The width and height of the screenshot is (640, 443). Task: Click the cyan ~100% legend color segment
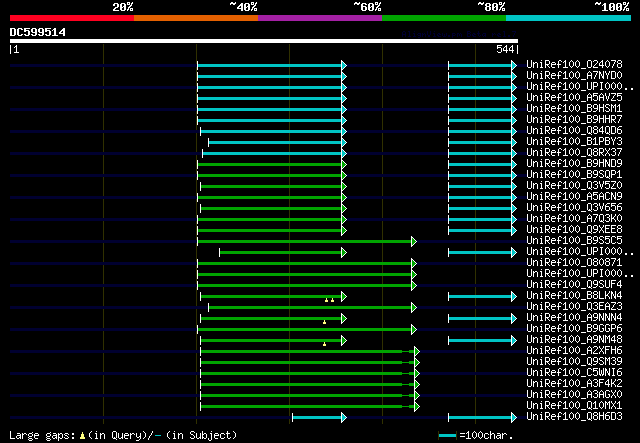569,18
